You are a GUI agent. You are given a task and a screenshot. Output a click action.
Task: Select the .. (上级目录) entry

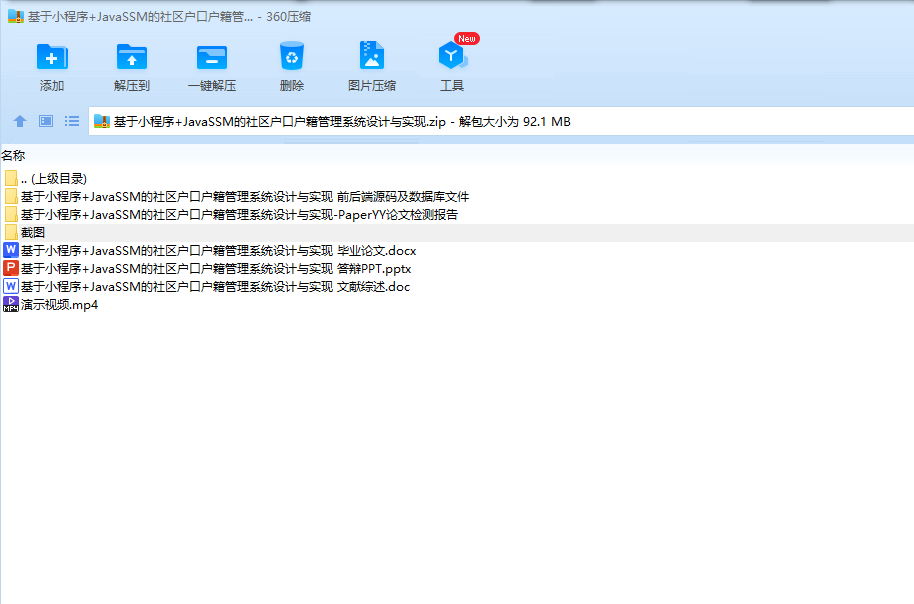[54, 178]
